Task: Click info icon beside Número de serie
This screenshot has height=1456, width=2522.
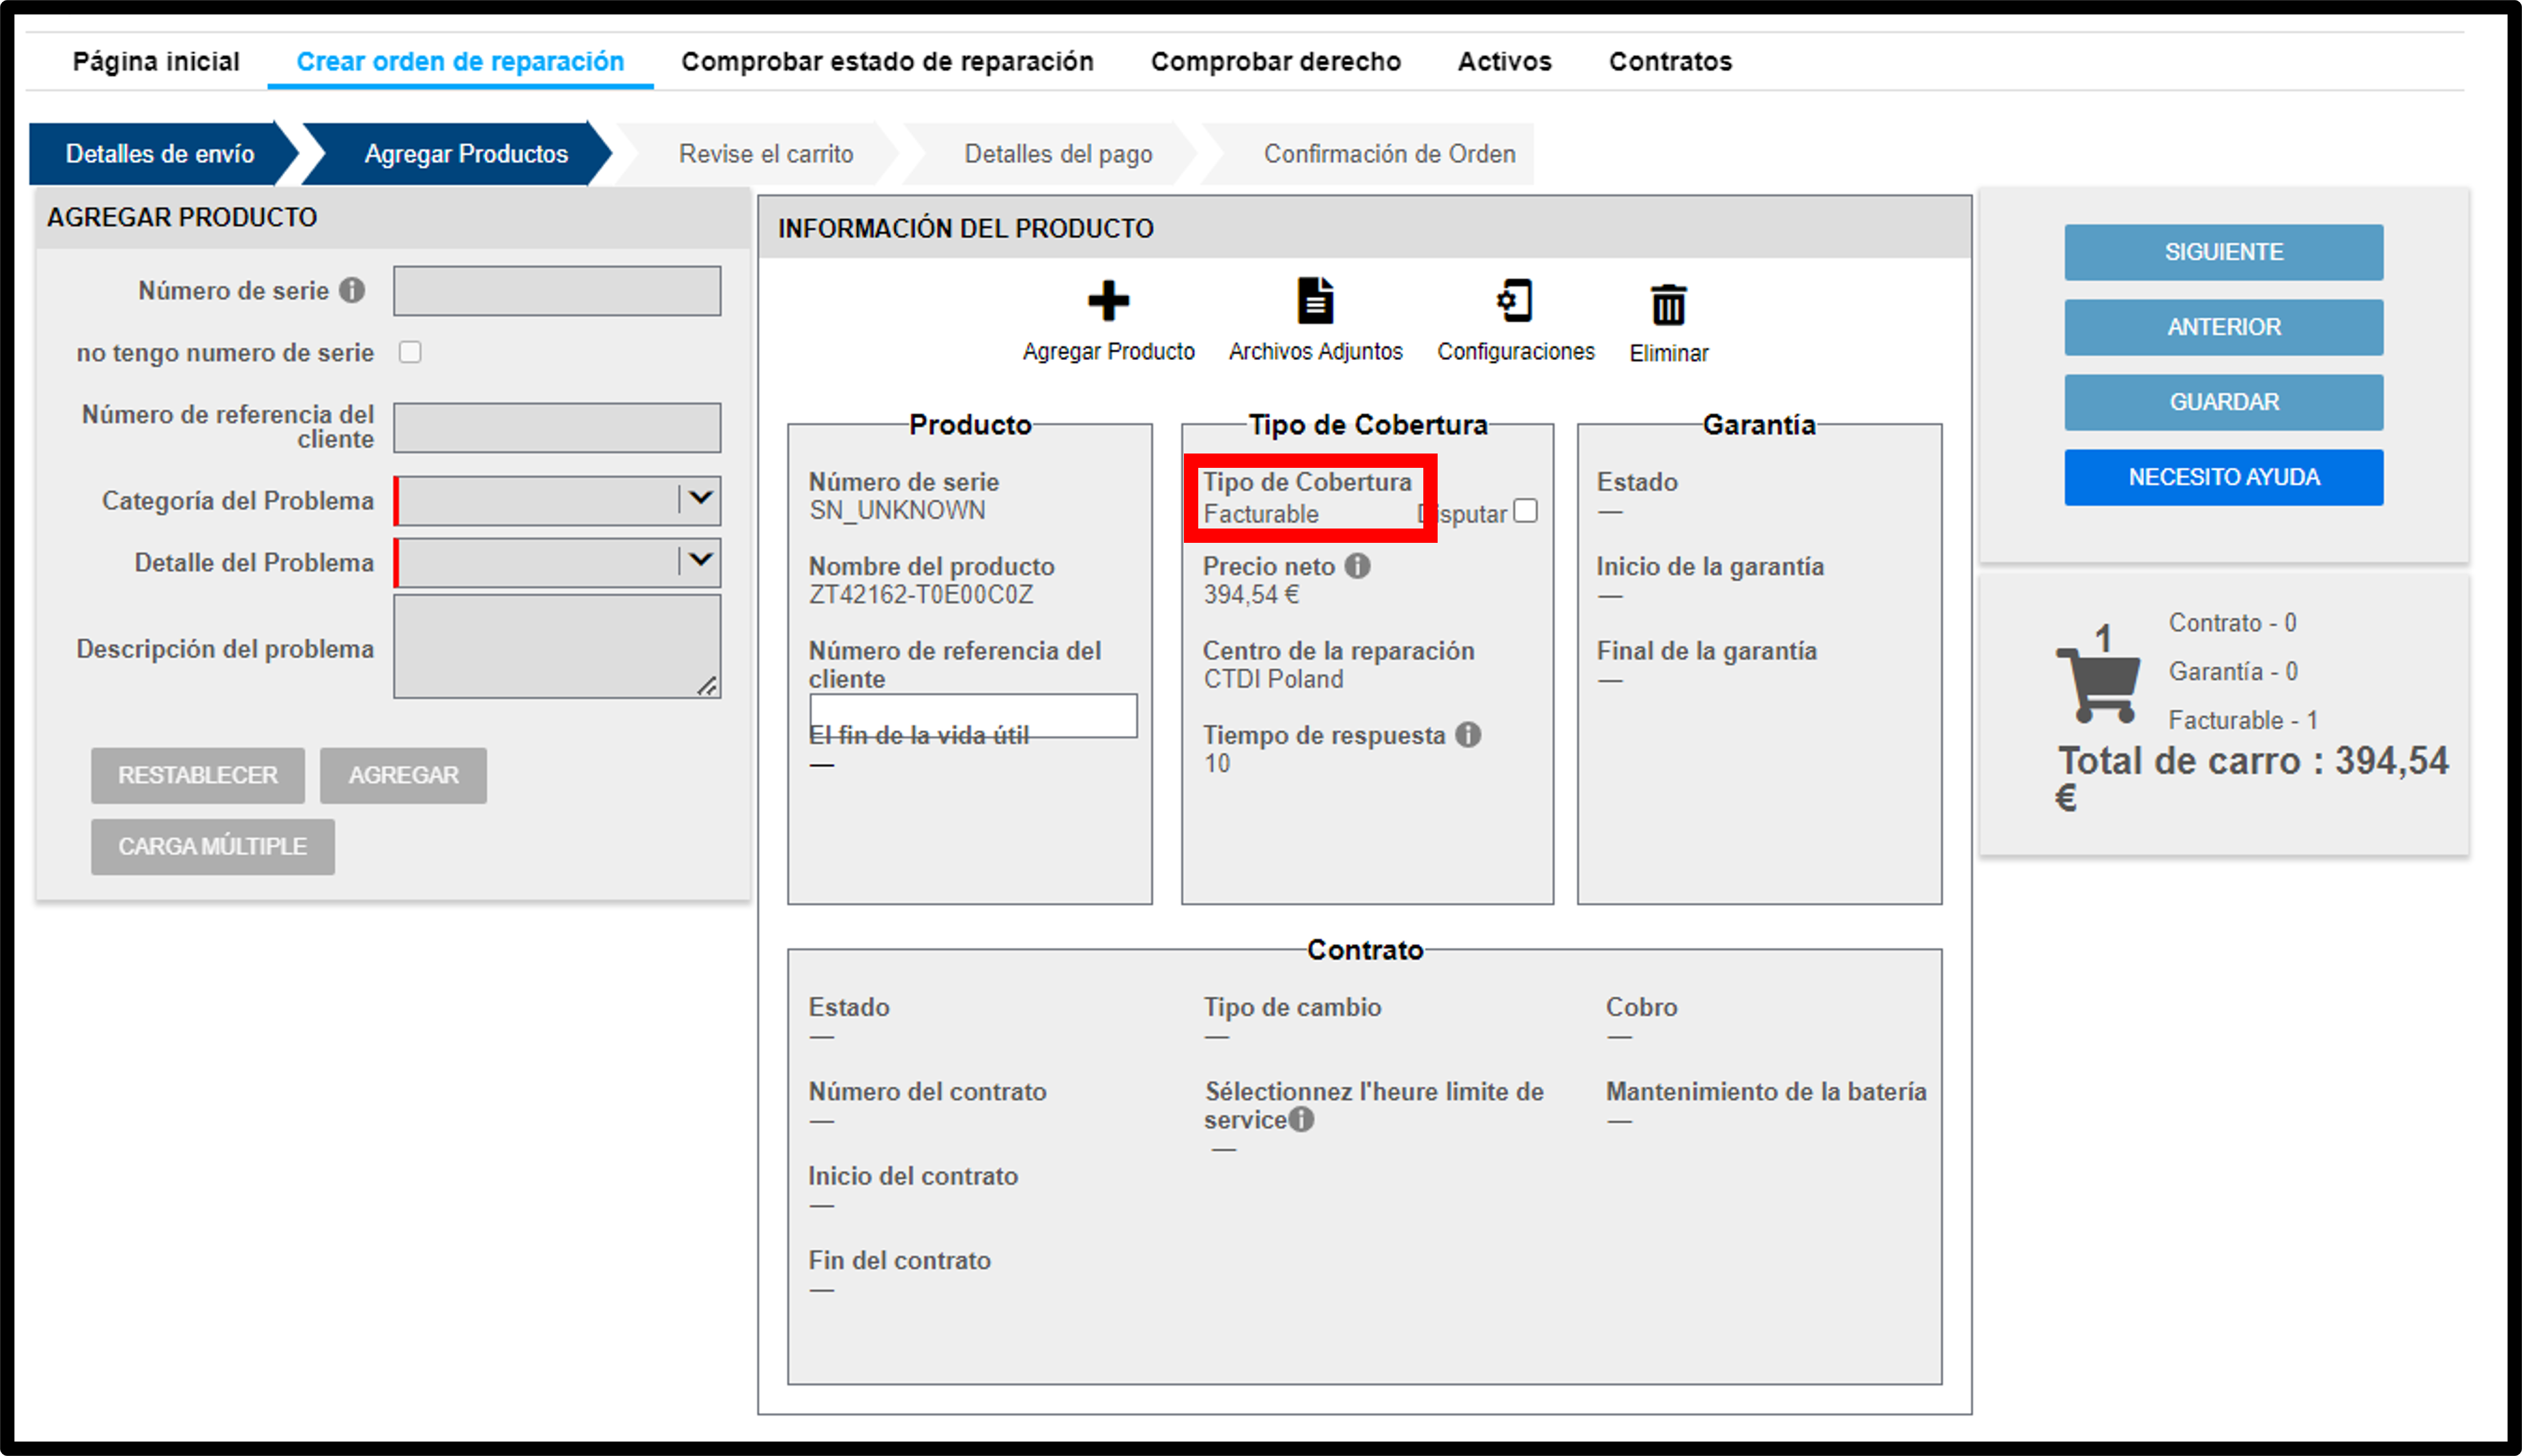Action: tap(351, 290)
